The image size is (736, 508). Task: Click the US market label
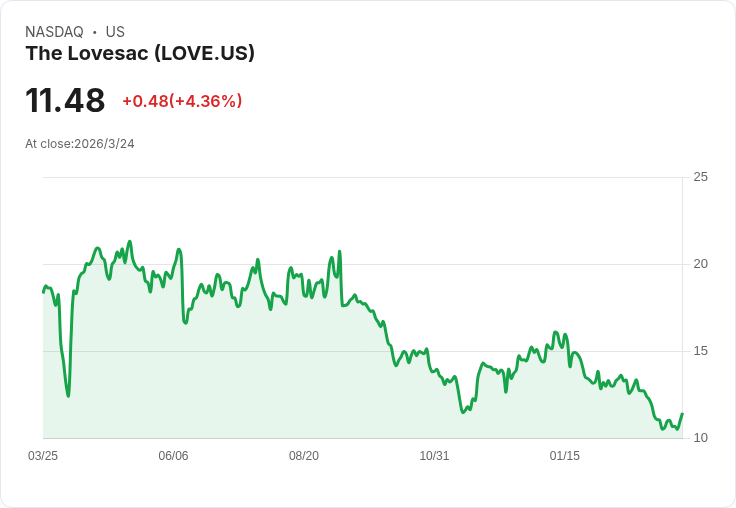pos(115,32)
